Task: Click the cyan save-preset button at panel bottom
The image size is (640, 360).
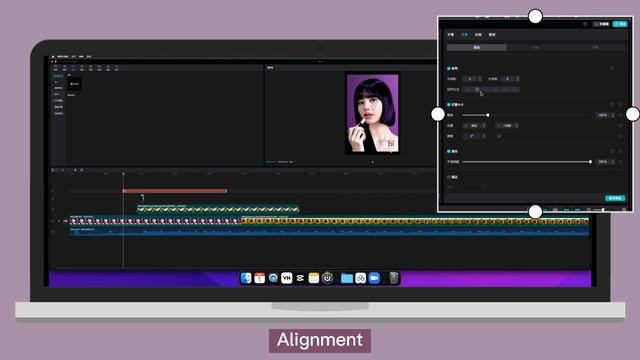Action: click(x=615, y=198)
